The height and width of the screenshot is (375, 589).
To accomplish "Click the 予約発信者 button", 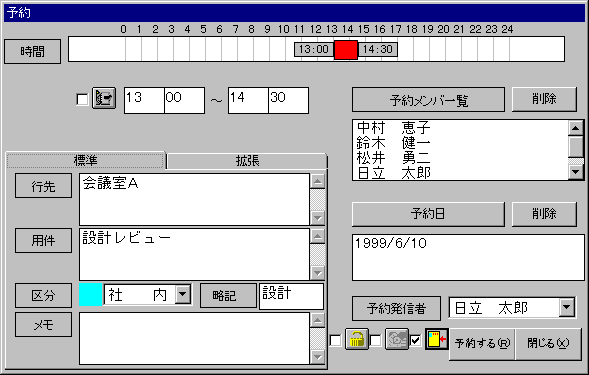I will (396, 308).
